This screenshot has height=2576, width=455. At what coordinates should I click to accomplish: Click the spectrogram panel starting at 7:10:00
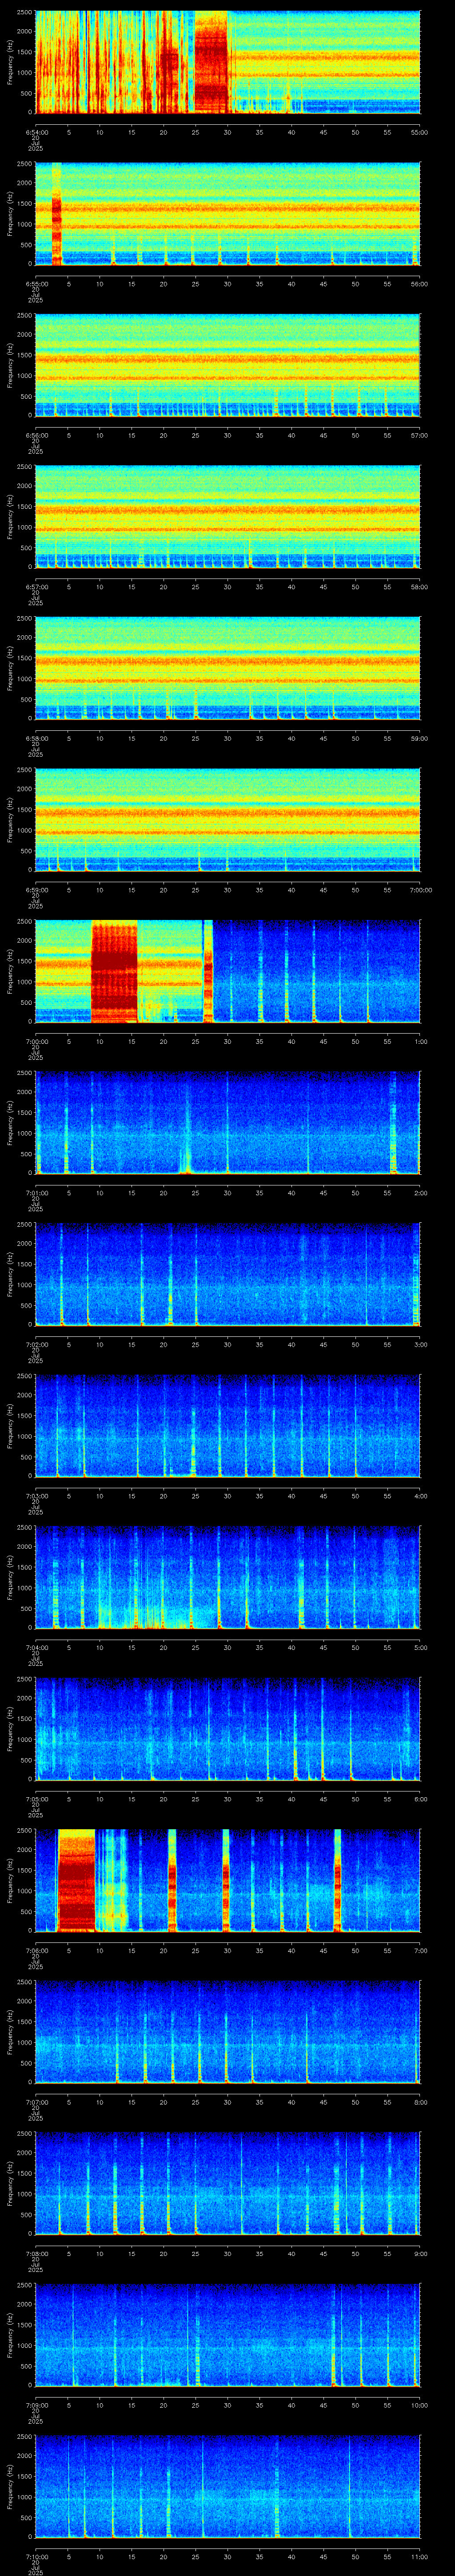(227, 2487)
